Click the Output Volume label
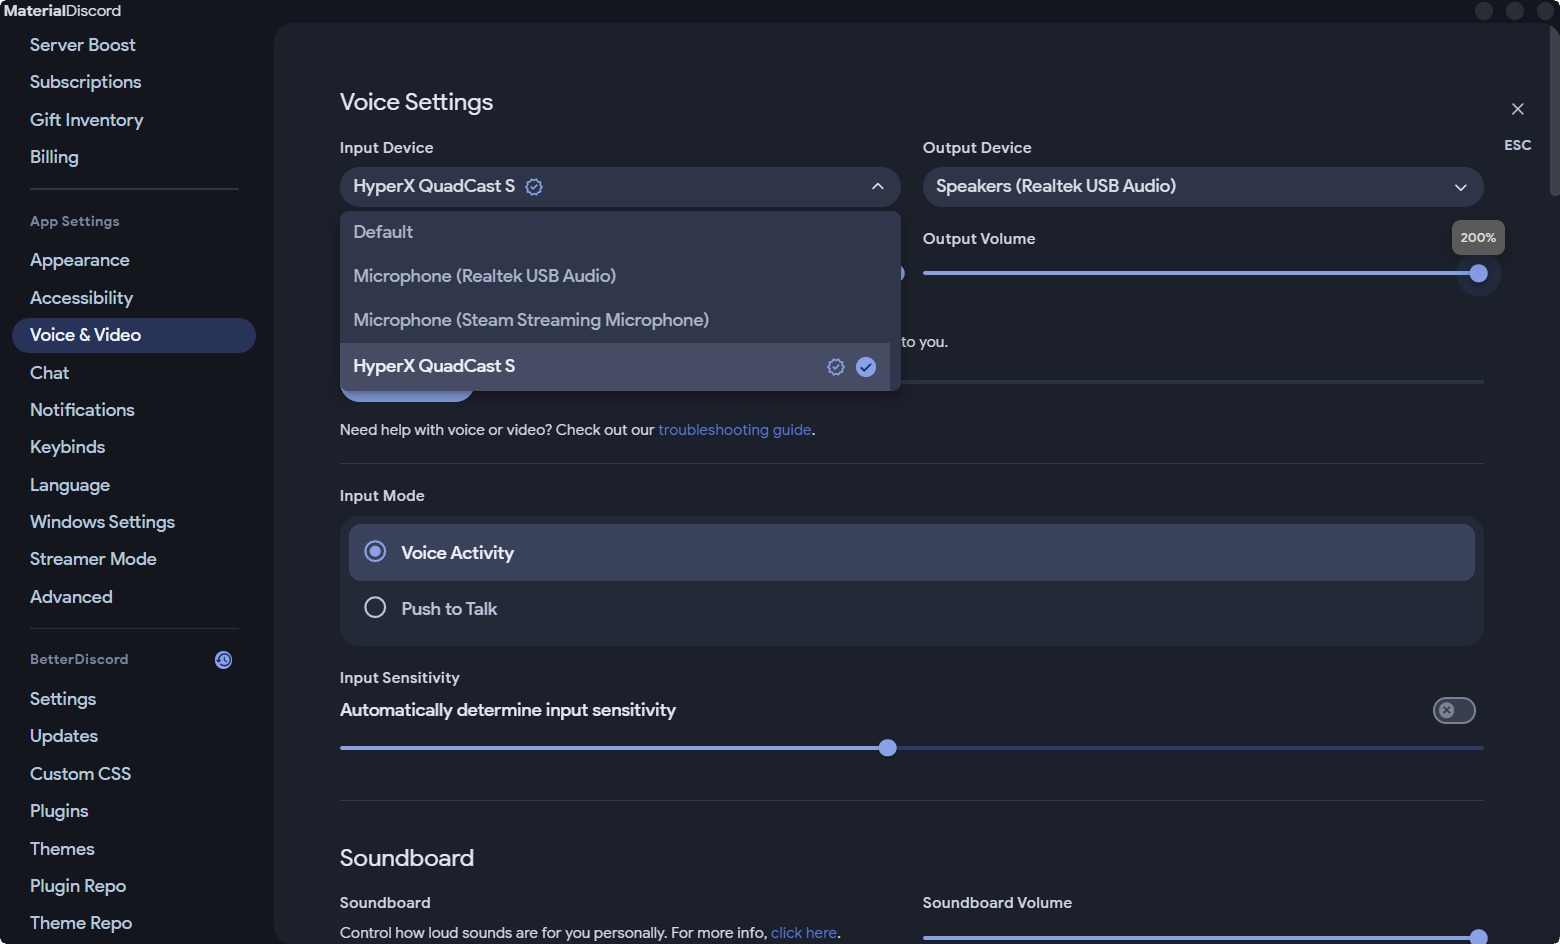The height and width of the screenshot is (944, 1560). pyautogui.click(x=979, y=239)
